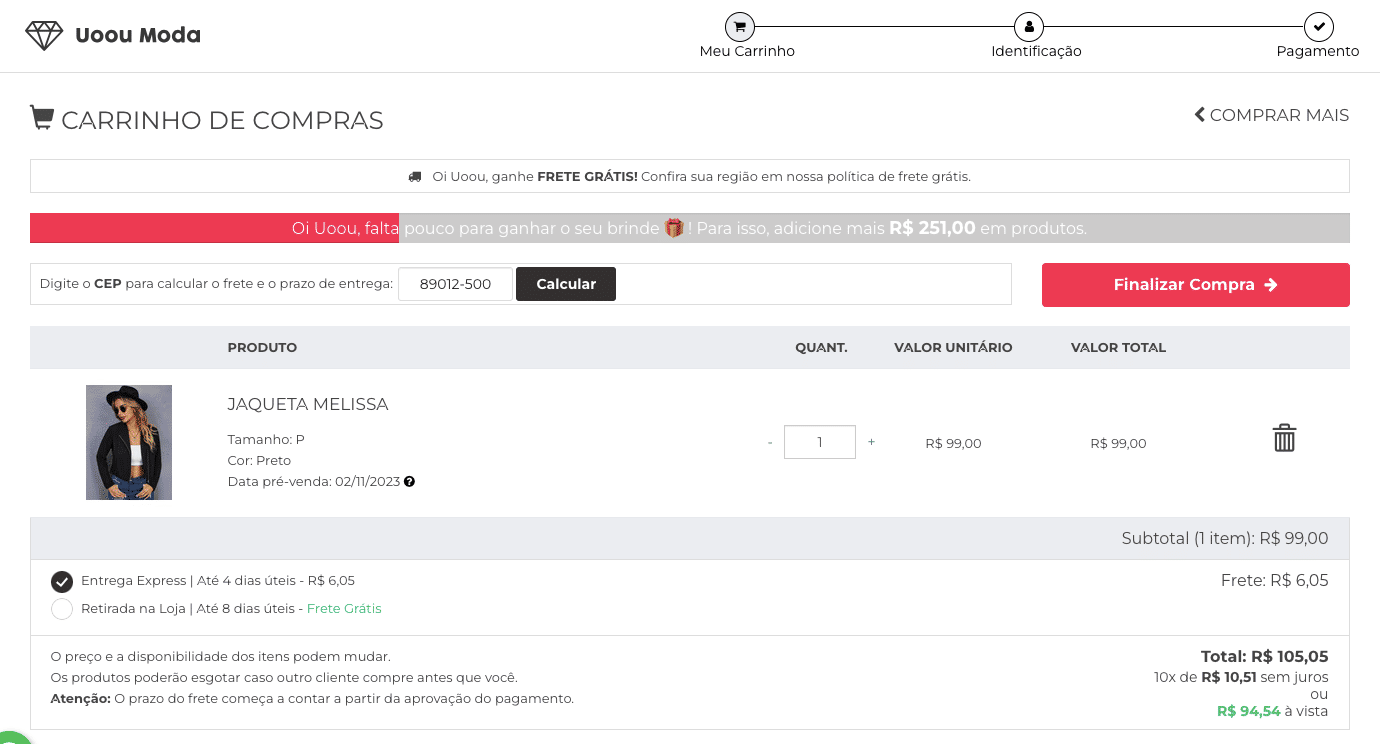Click the Total: R$ 105,05 text

coord(1265,657)
